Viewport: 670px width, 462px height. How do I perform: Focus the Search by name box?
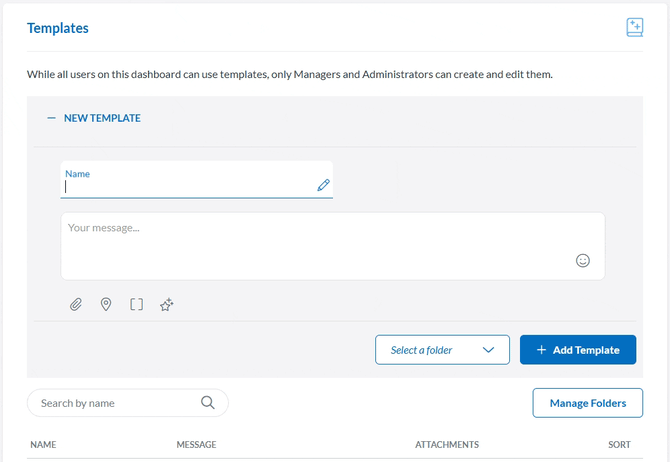pos(115,403)
